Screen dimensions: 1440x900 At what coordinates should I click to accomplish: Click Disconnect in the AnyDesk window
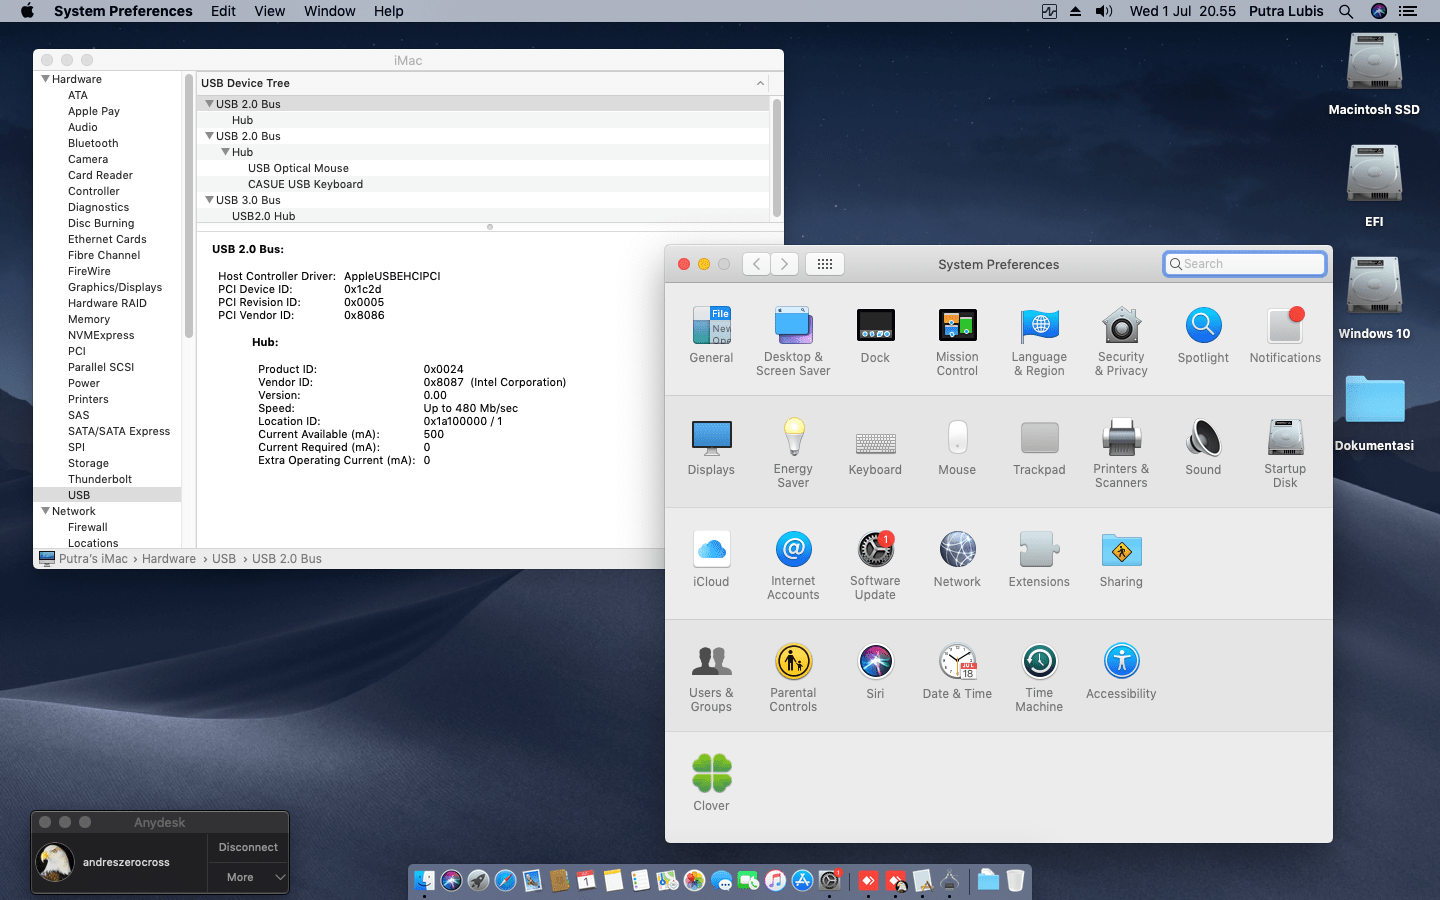pyautogui.click(x=247, y=847)
